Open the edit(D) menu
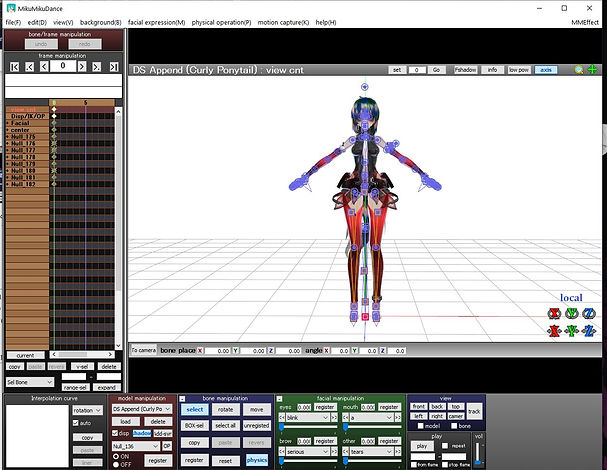This screenshot has width=607, height=470. click(x=37, y=22)
